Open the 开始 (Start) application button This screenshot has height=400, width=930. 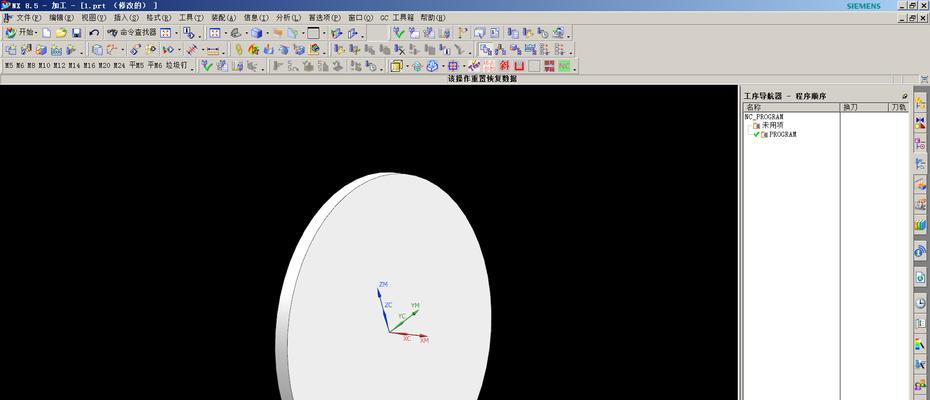[x=19, y=33]
